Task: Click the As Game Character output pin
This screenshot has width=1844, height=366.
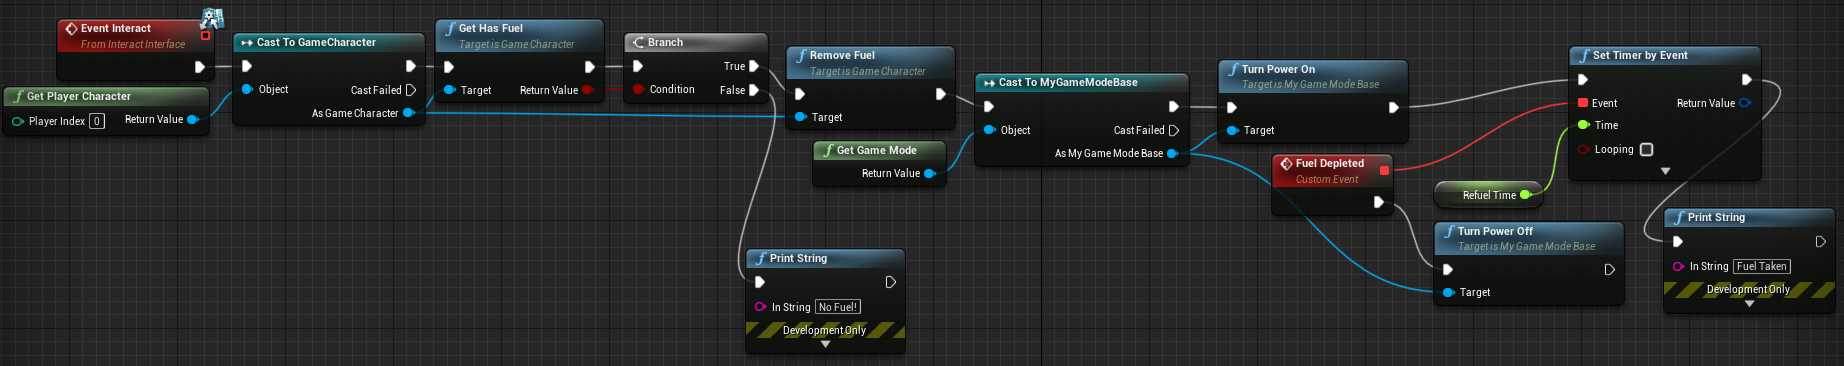Action: [x=408, y=113]
